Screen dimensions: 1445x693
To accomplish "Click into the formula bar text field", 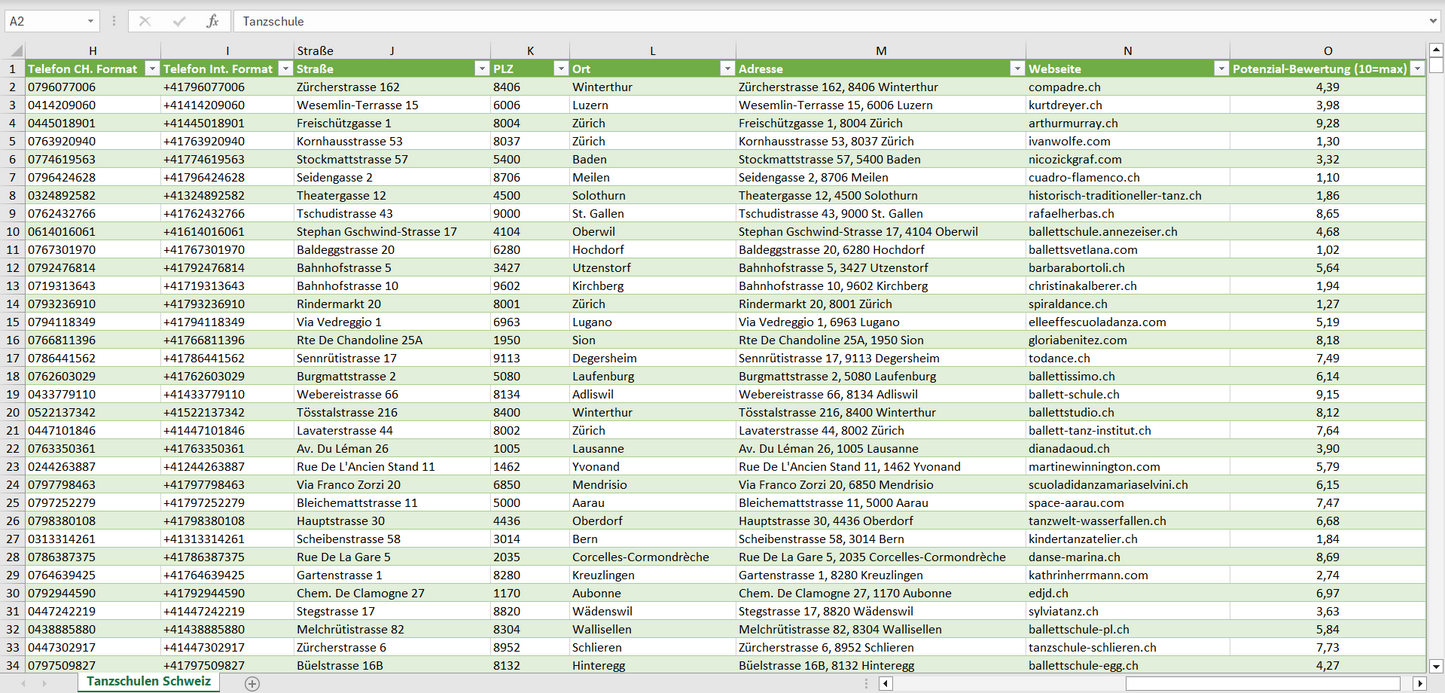I will [800, 21].
